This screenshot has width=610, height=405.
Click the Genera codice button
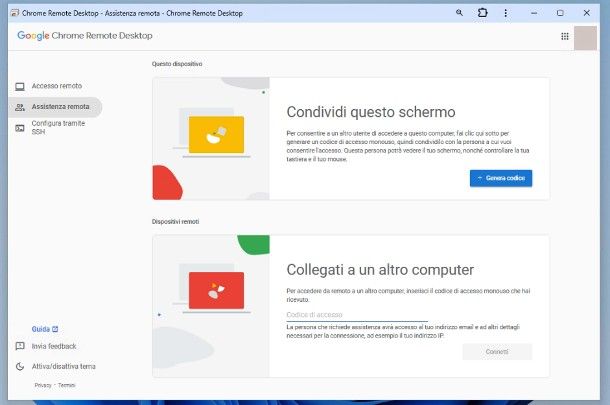(x=501, y=178)
